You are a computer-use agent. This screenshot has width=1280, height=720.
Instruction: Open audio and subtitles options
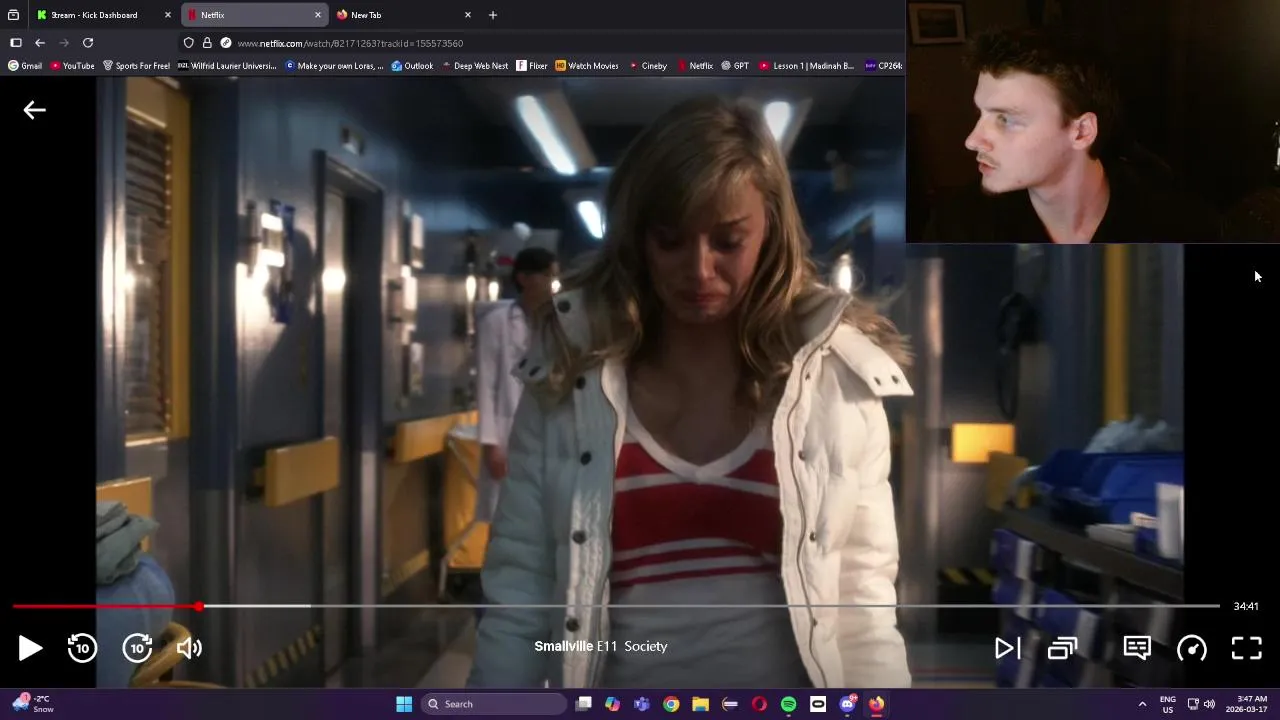(1137, 648)
